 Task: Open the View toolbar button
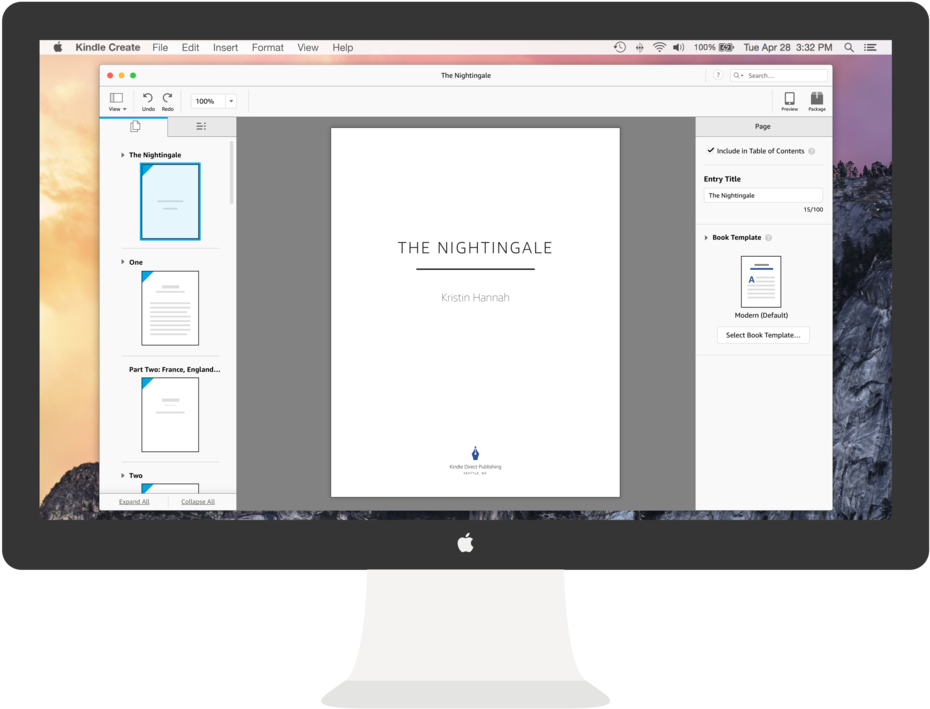[117, 101]
